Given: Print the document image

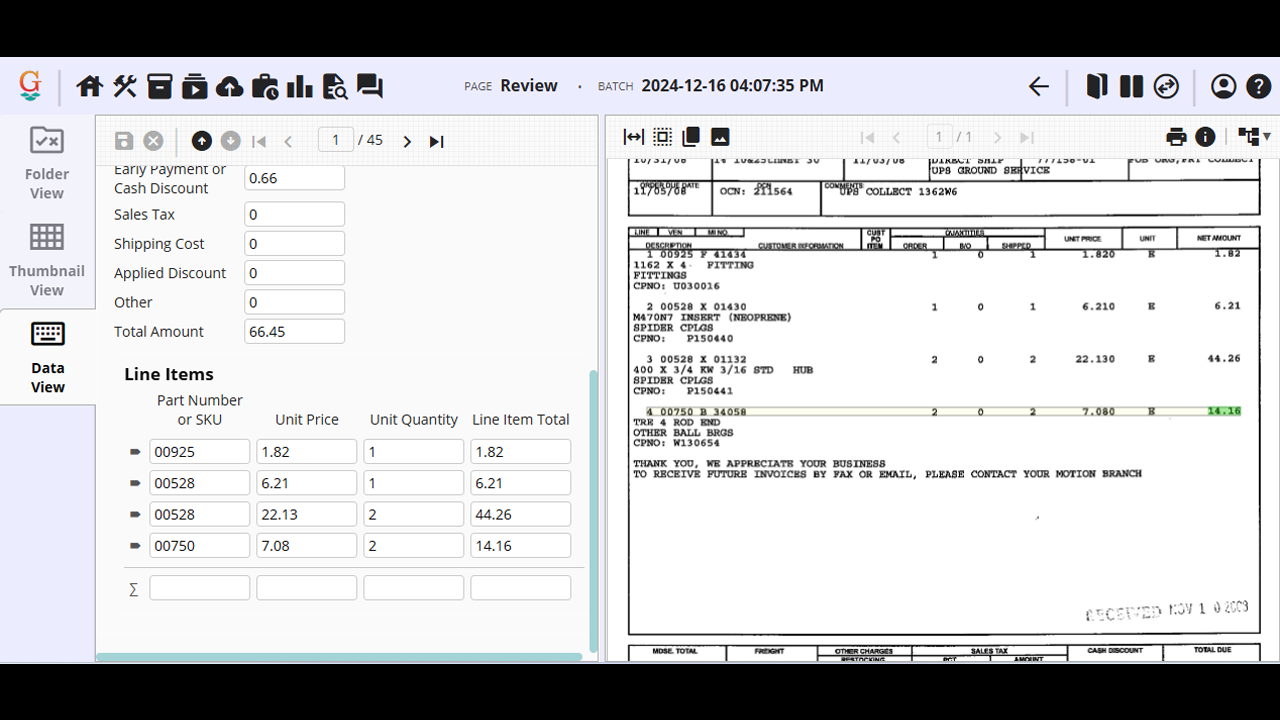Looking at the screenshot, I should pos(1176,137).
